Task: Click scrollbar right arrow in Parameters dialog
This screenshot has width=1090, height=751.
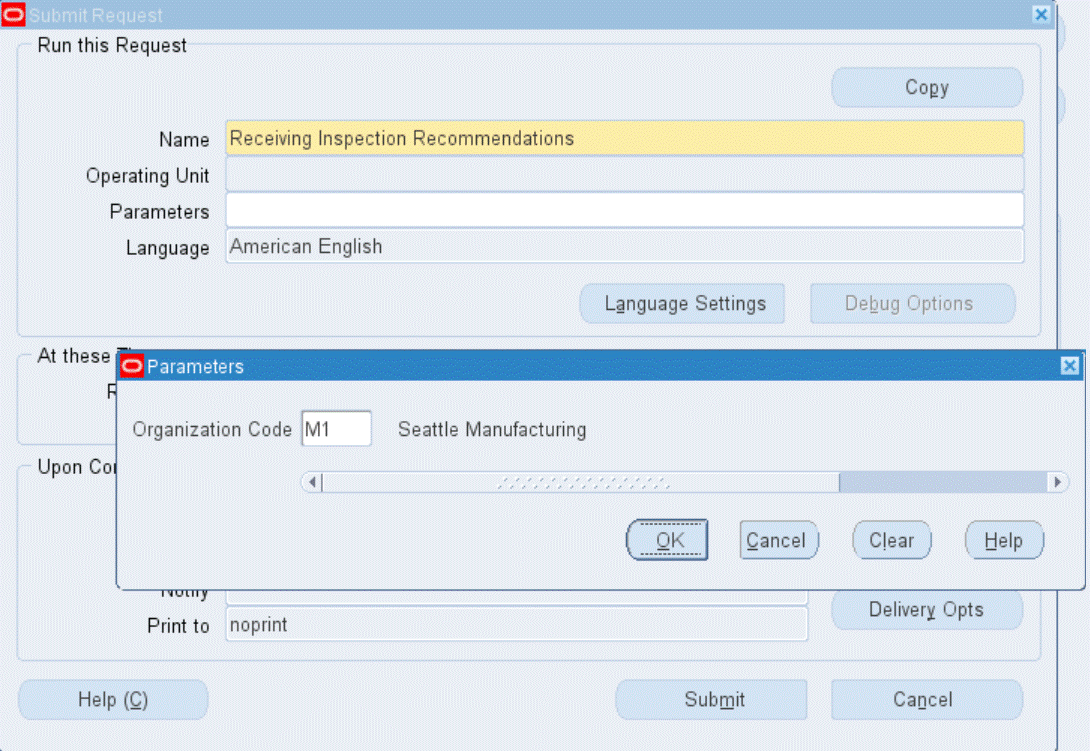Action: pos(1057,482)
